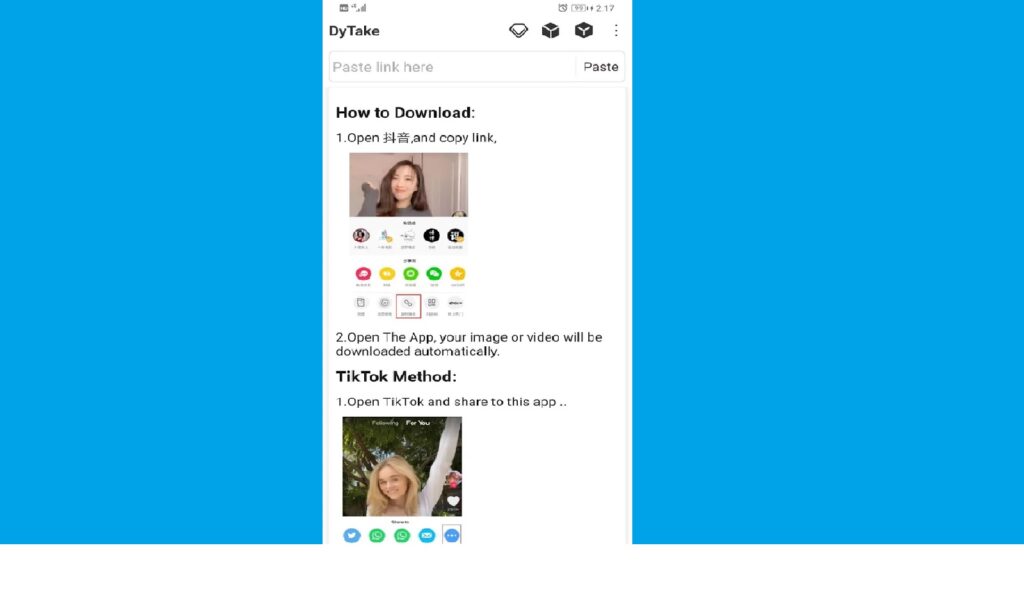This screenshot has width=1024, height=589.
Task: Click the cube icon with Y mark
Action: [583, 31]
